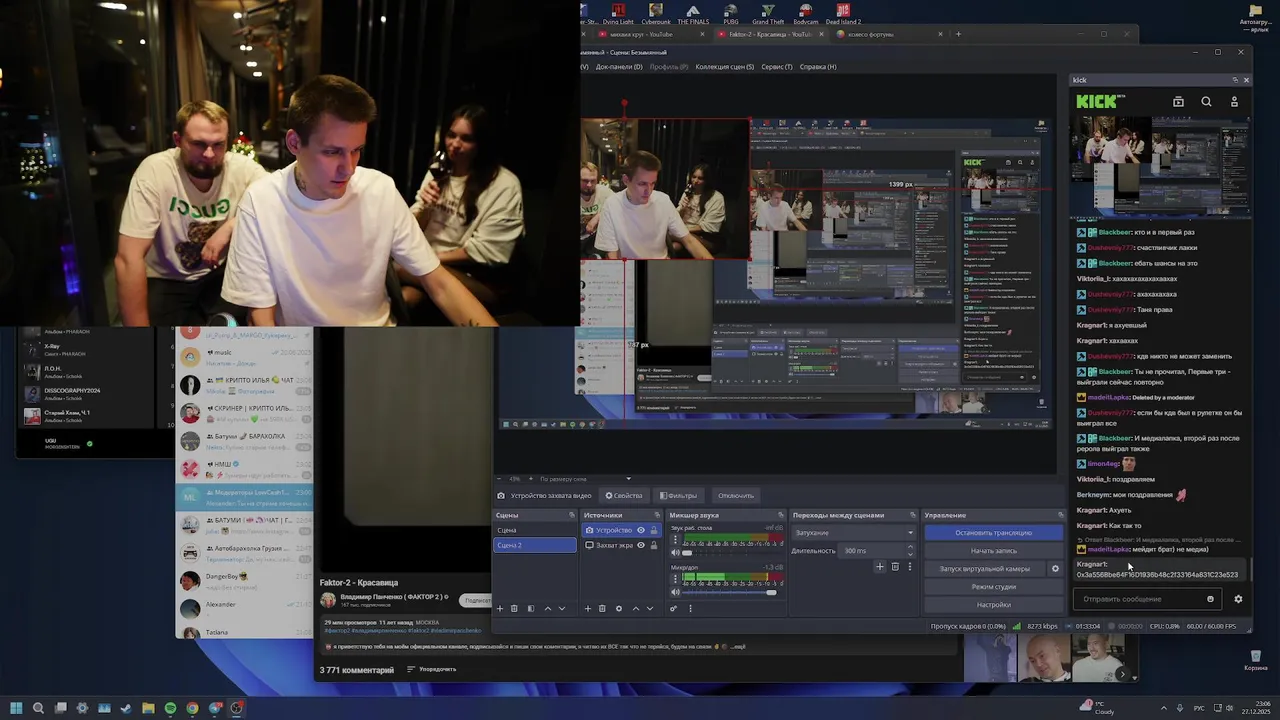Viewport: 1280px width, 720px height.
Task: Click the Отключить source toolbar button
Action: [735, 495]
